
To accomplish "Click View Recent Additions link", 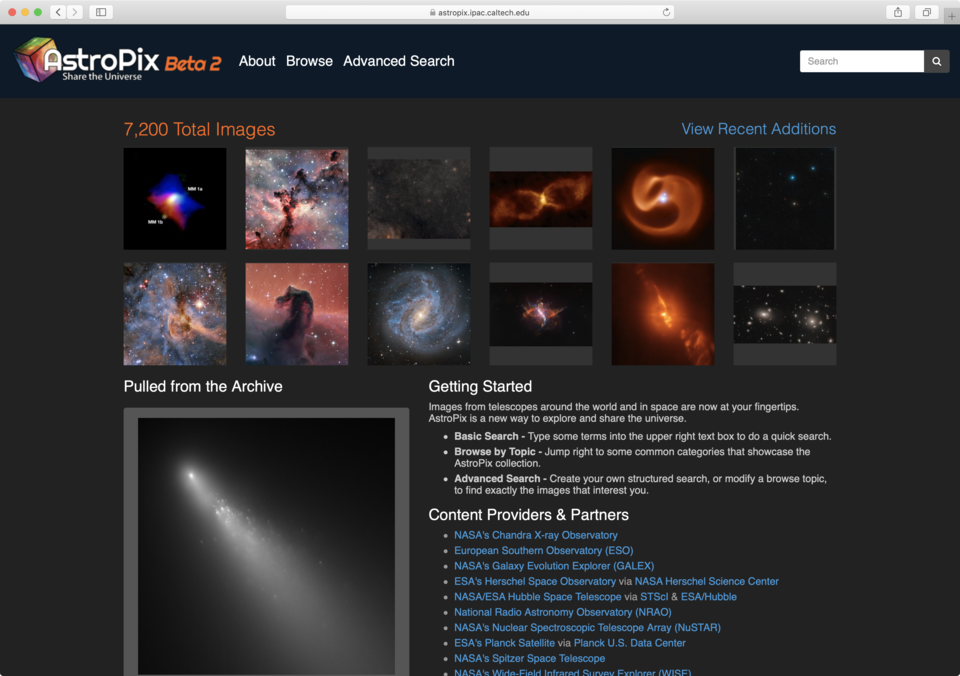I will [758, 129].
